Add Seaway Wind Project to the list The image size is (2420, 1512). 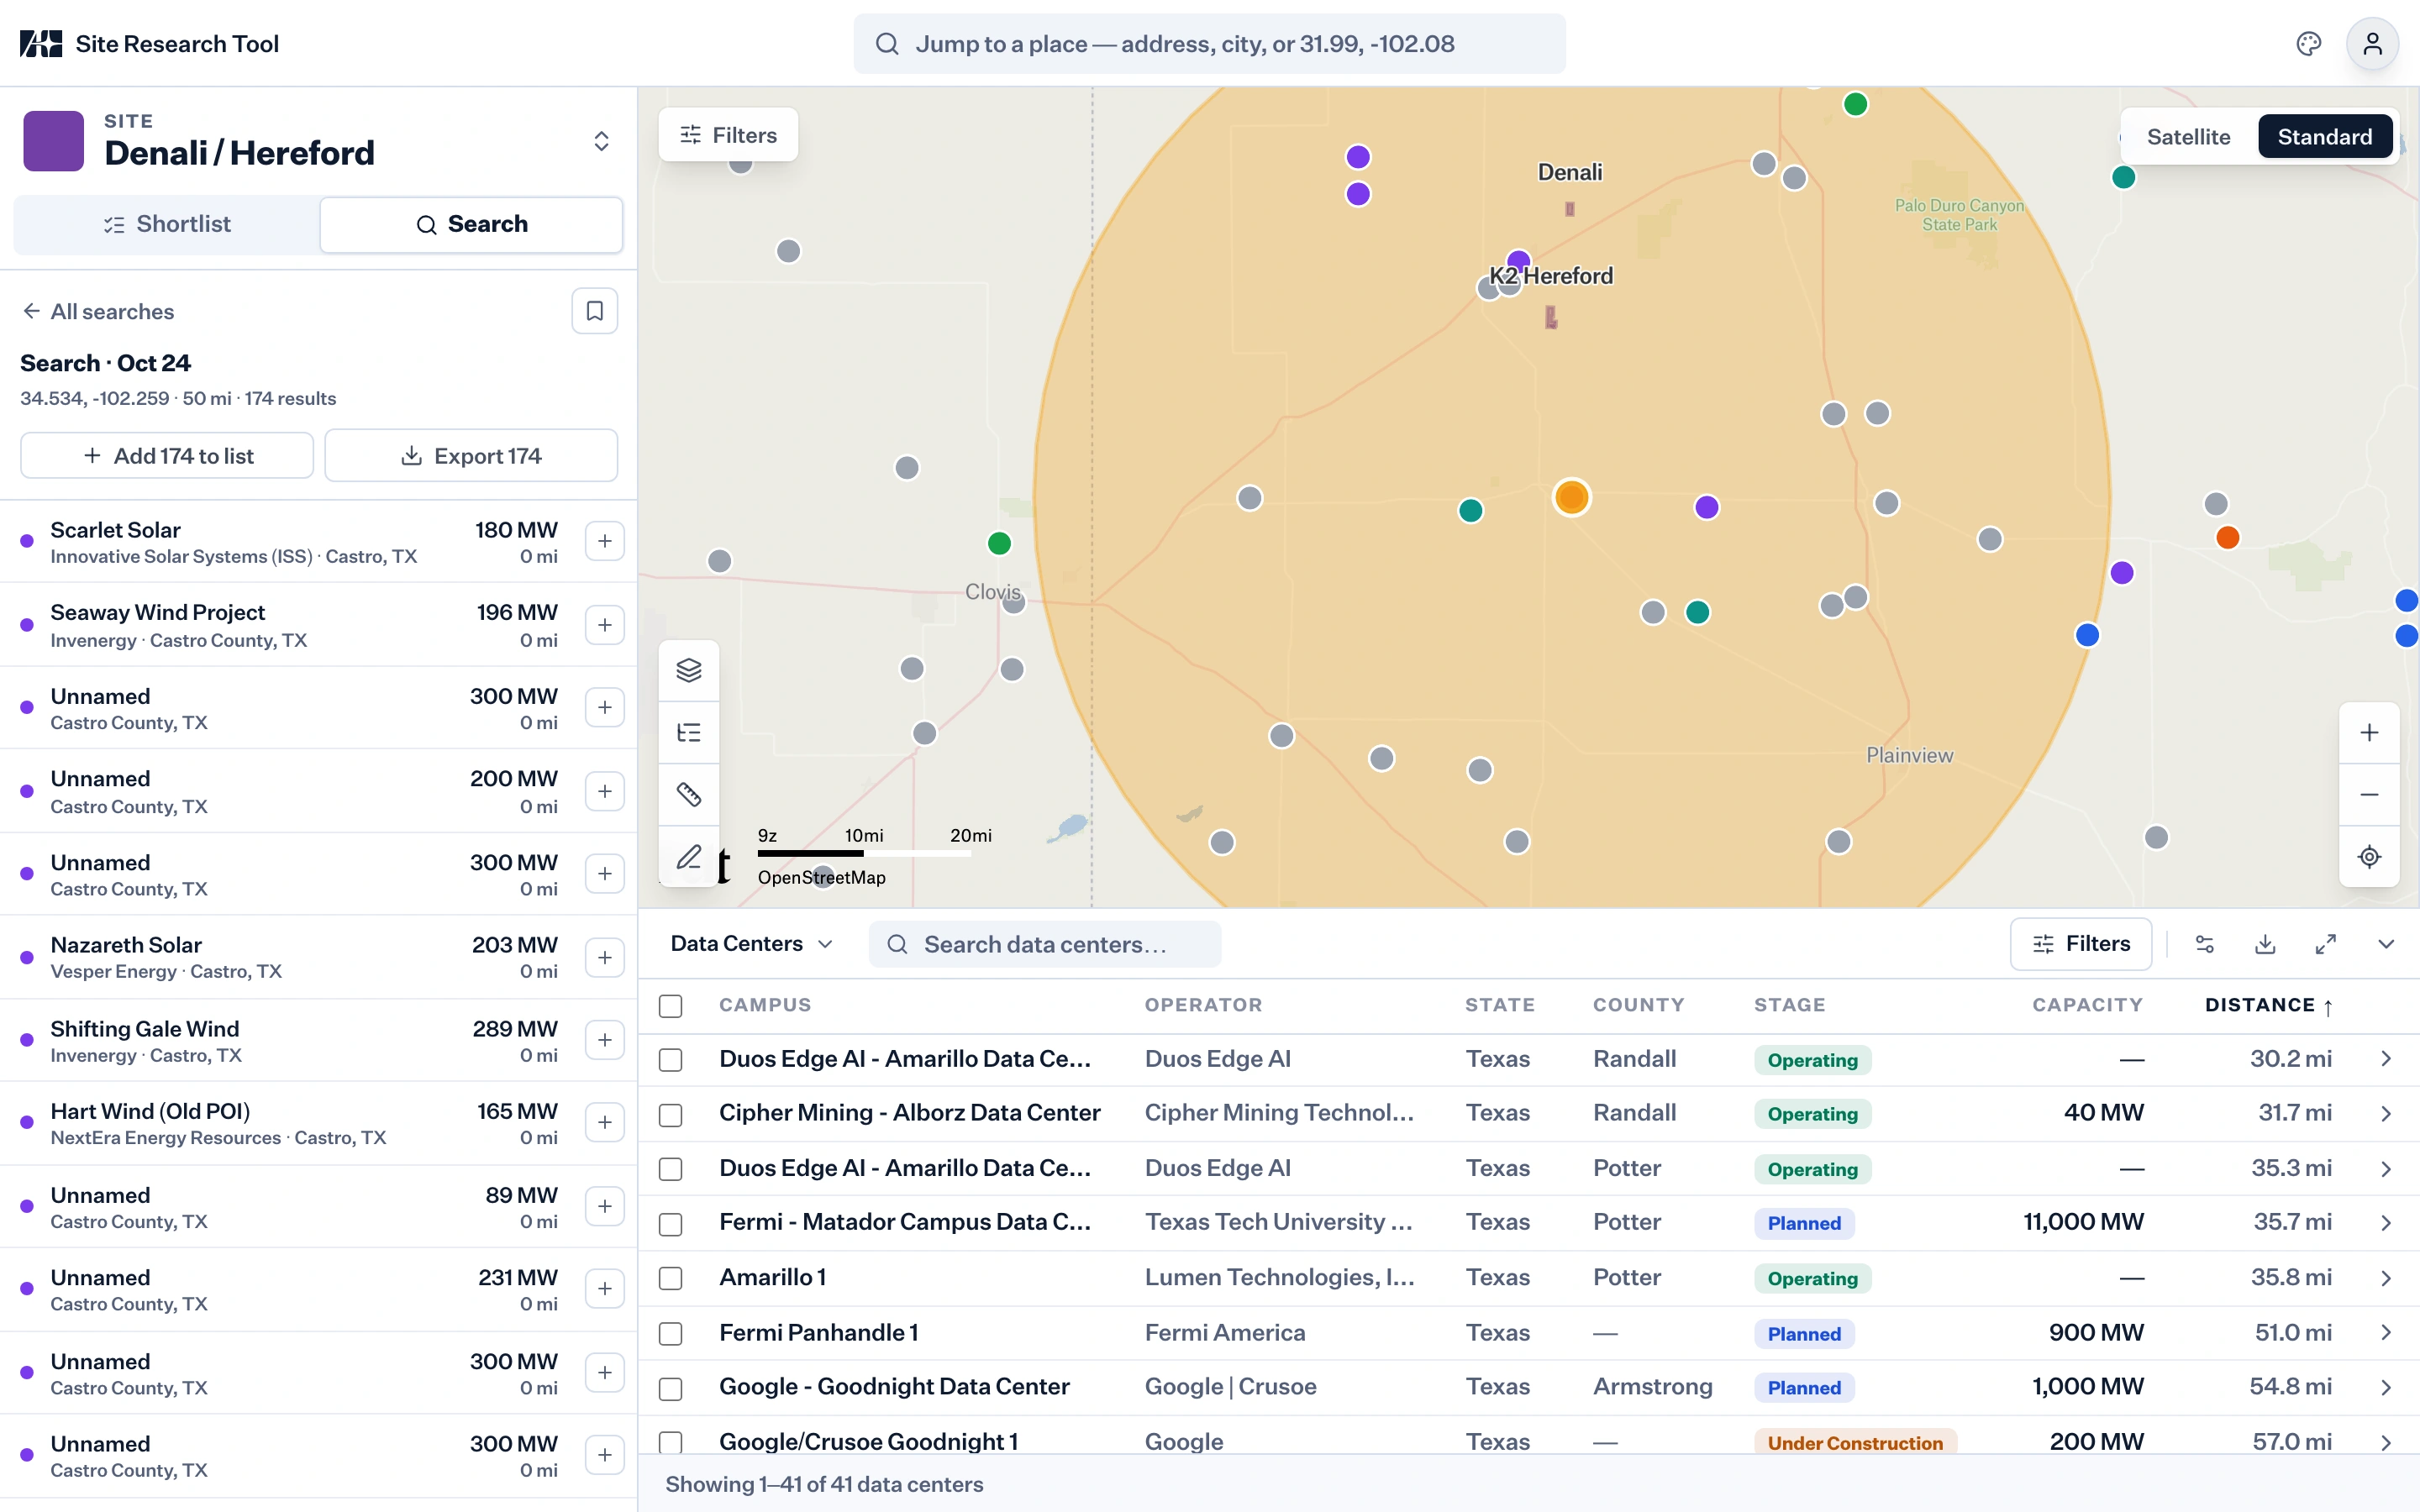tap(605, 625)
